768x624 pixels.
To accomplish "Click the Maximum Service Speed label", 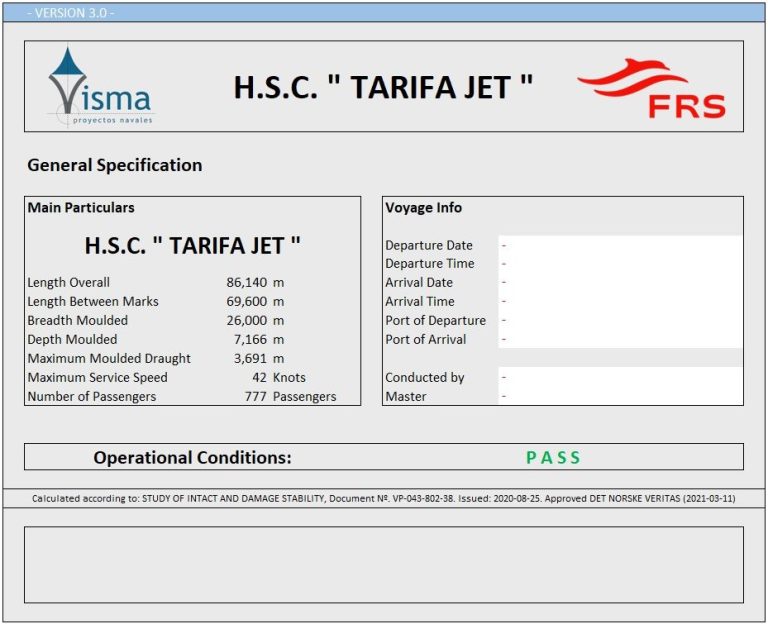I will pyautogui.click(x=97, y=378).
